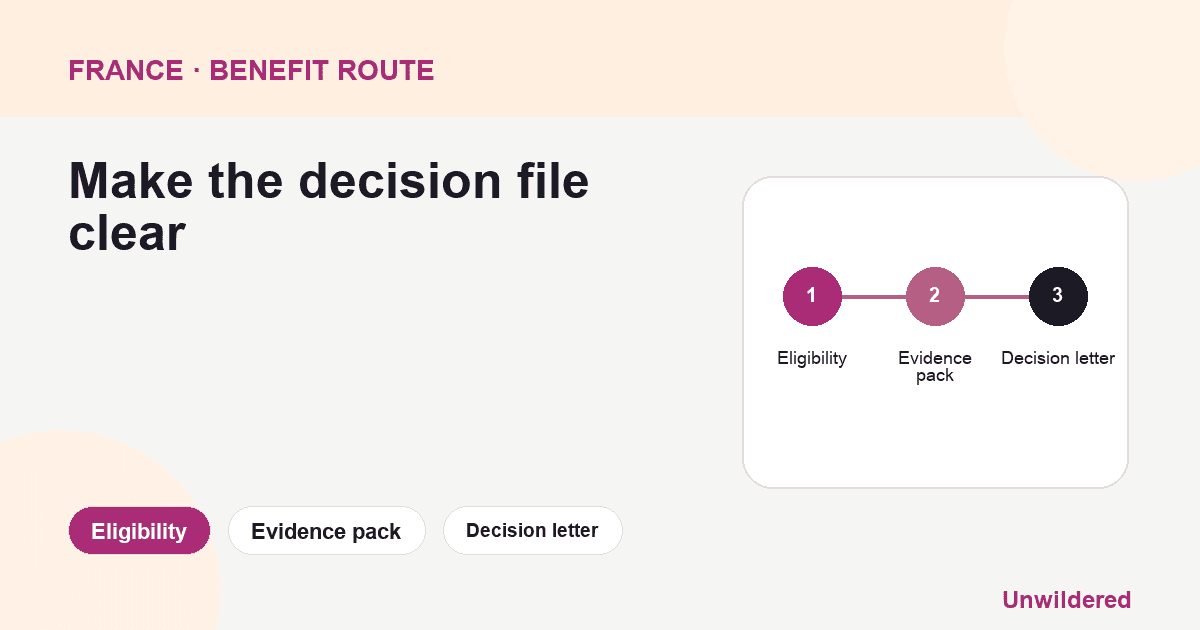Open the Evidence pack label under step 2
Viewport: 1200px width, 630px height.
[x=935, y=367]
